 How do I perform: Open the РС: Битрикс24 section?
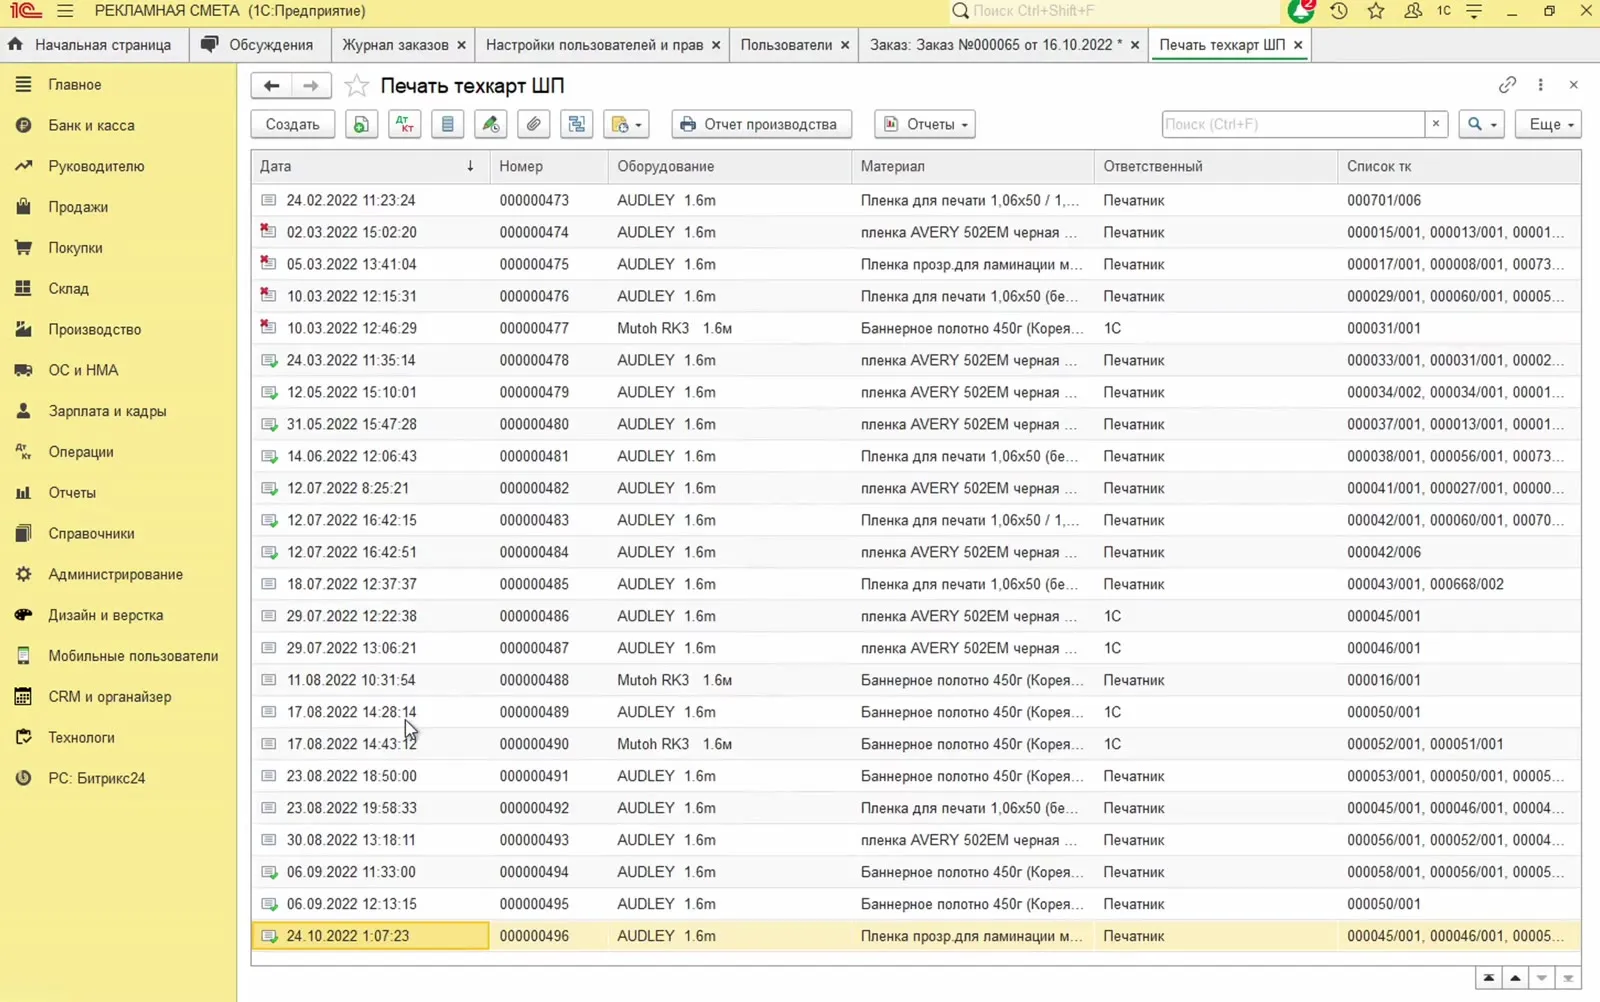96,778
